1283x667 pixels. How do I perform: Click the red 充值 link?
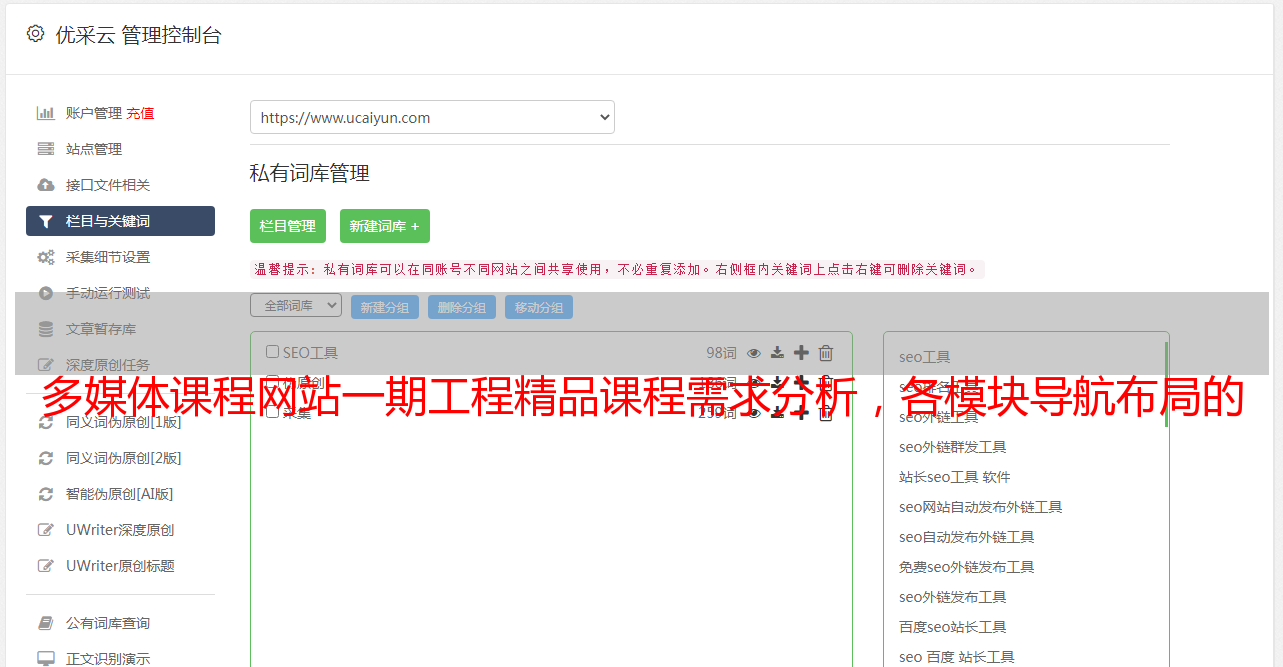140,113
